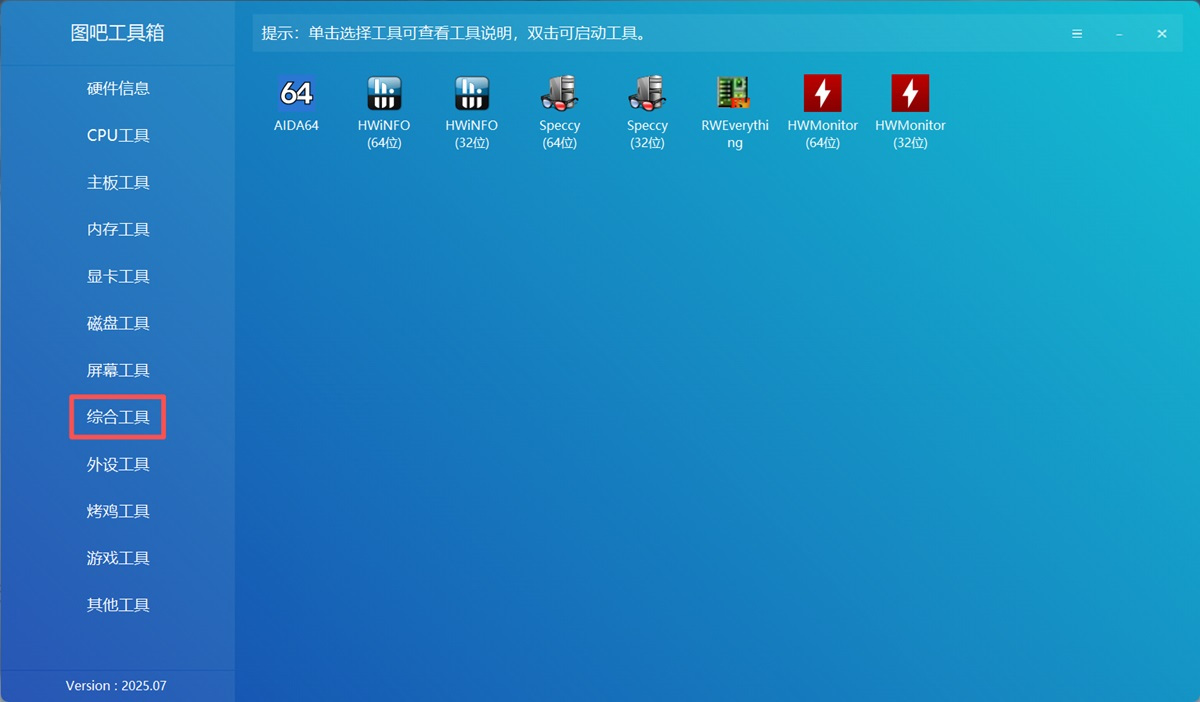This screenshot has height=702, width=1200.
Task: Switch to 内存工具 tools
Action: pos(117,229)
